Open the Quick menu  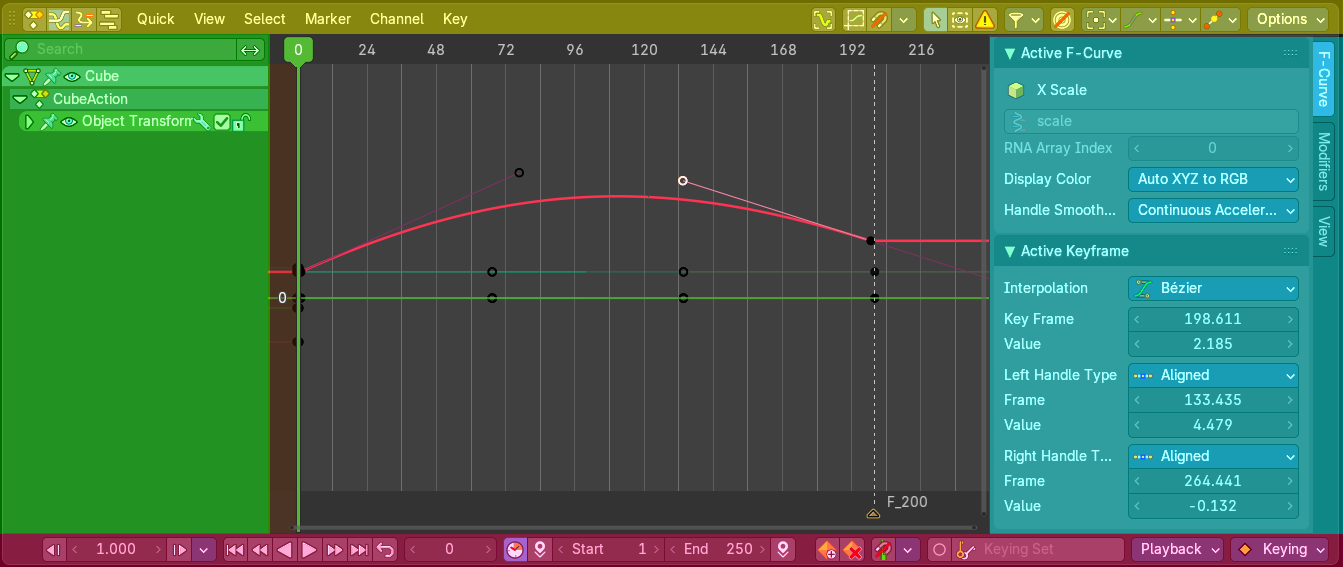point(155,19)
